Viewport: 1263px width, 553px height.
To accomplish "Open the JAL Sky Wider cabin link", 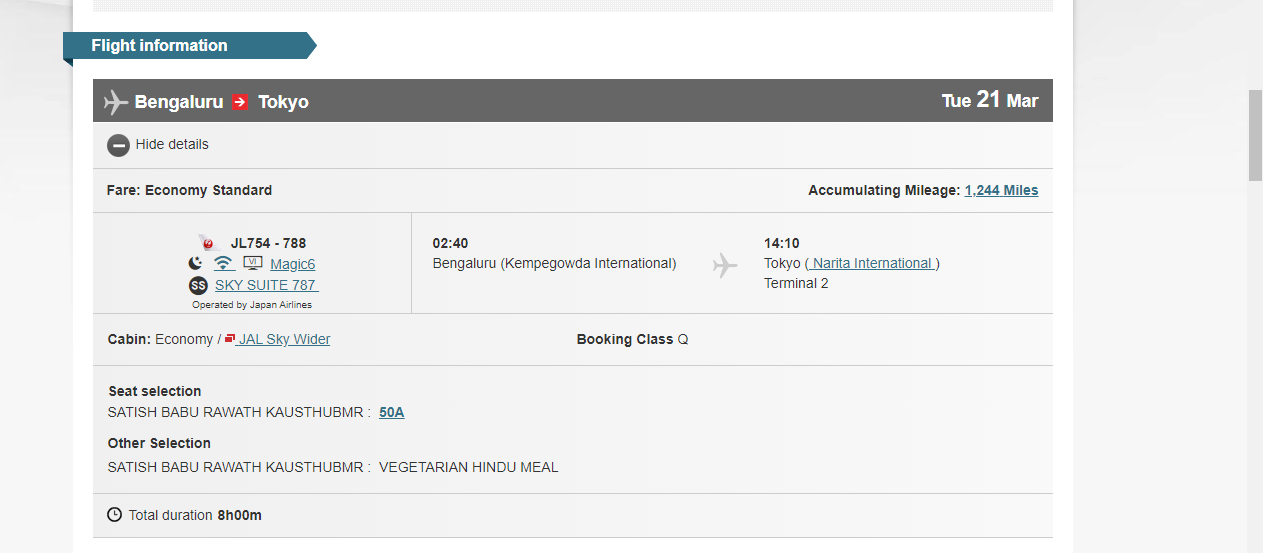I will [284, 339].
